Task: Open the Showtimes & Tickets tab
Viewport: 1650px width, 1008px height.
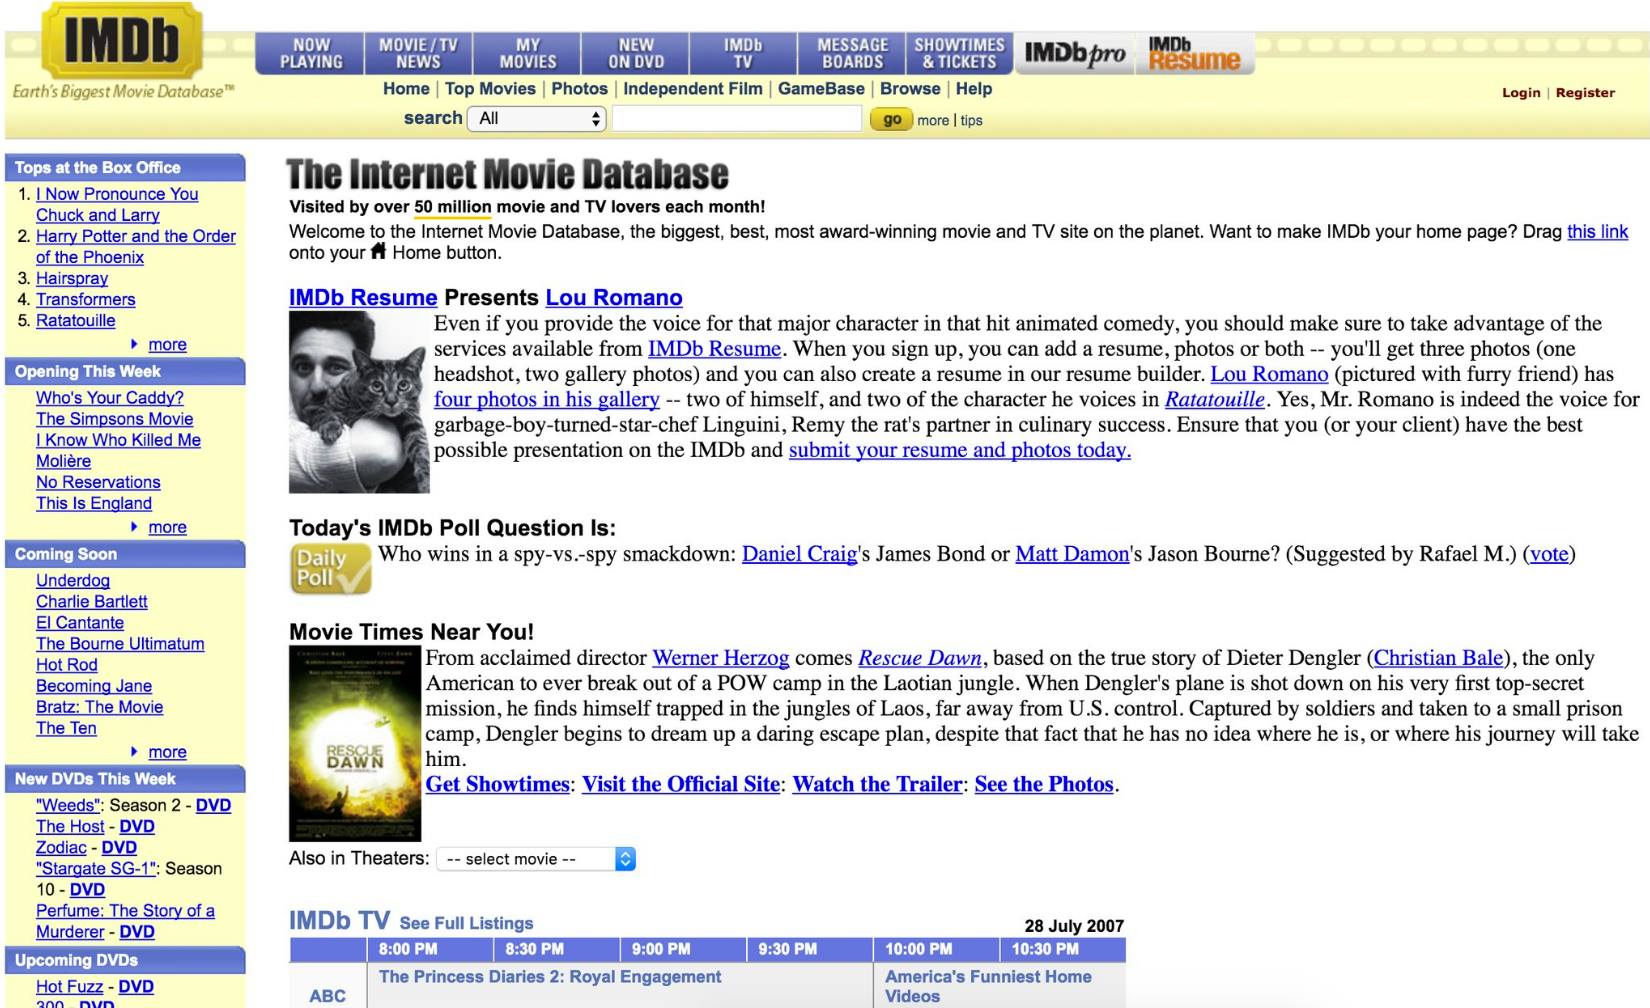Action: click(959, 53)
